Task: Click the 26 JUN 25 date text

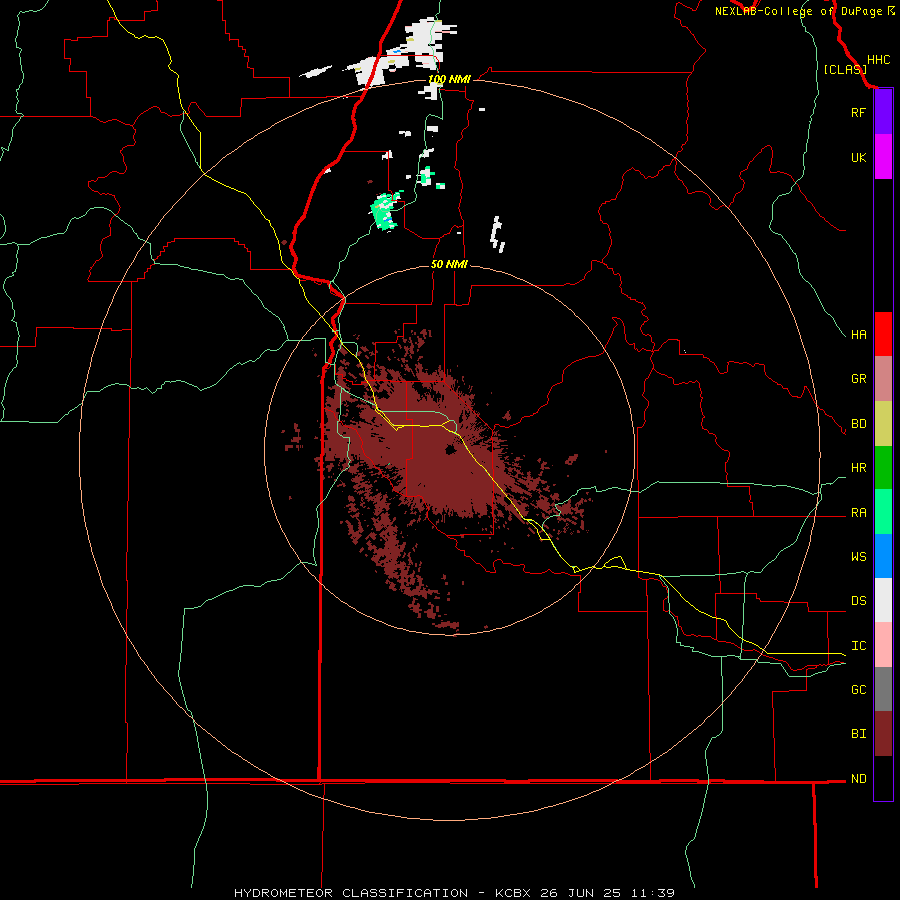Action: 582,893
